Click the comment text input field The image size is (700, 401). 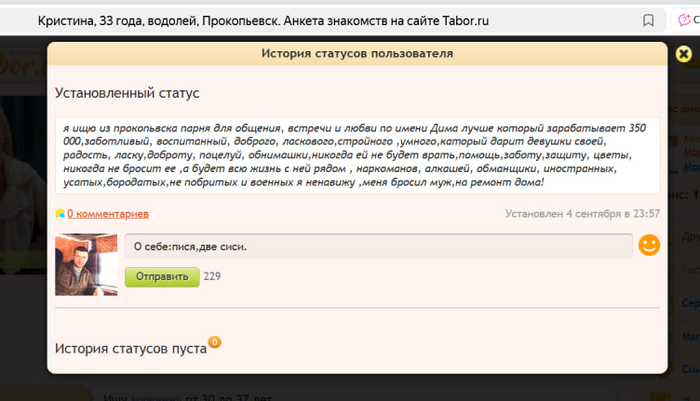point(379,246)
